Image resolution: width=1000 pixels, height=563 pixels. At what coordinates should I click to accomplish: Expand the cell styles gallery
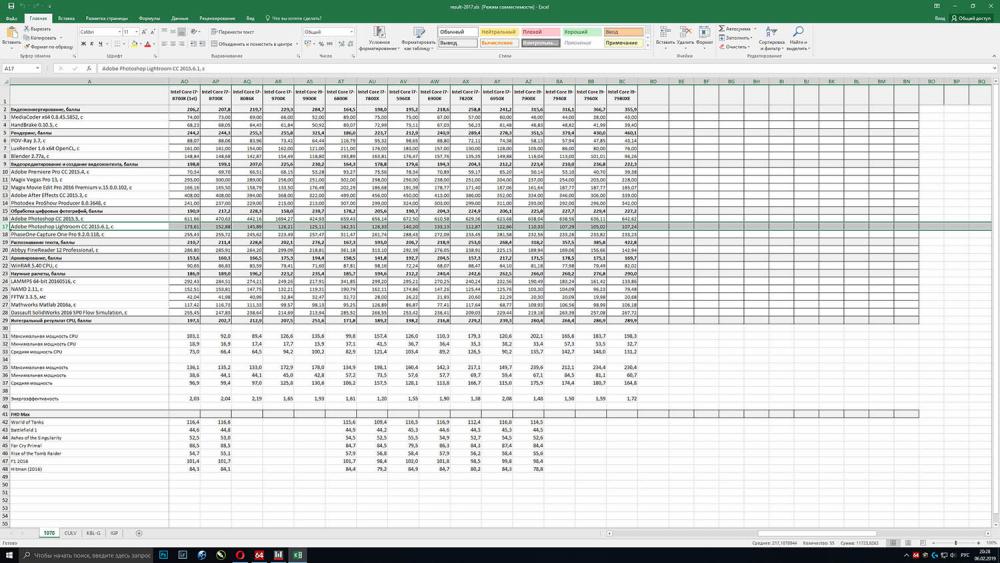tap(647, 45)
